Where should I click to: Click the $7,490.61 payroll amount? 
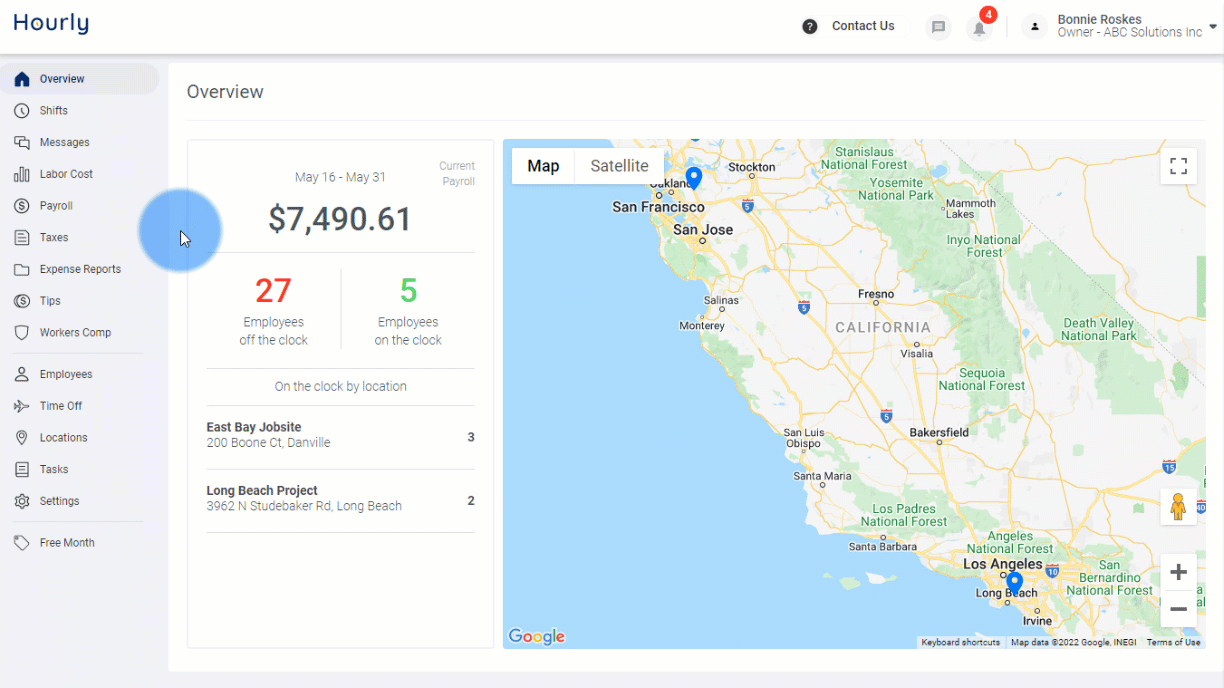click(x=340, y=219)
